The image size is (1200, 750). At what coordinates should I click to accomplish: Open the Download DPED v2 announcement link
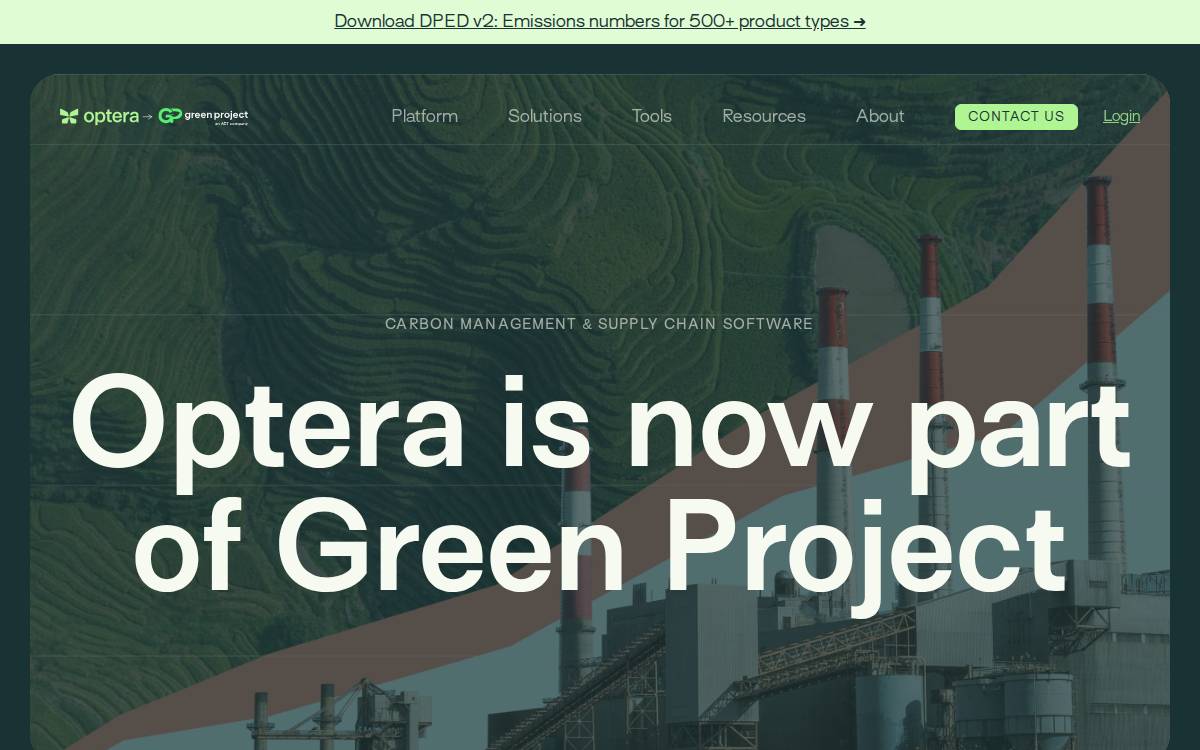pyautogui.click(x=600, y=21)
